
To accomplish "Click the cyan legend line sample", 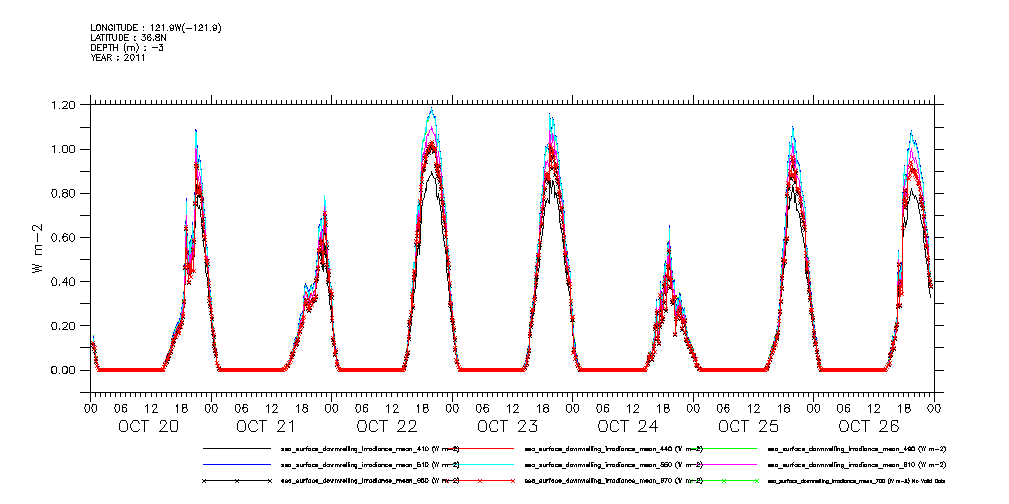I will coord(480,464).
